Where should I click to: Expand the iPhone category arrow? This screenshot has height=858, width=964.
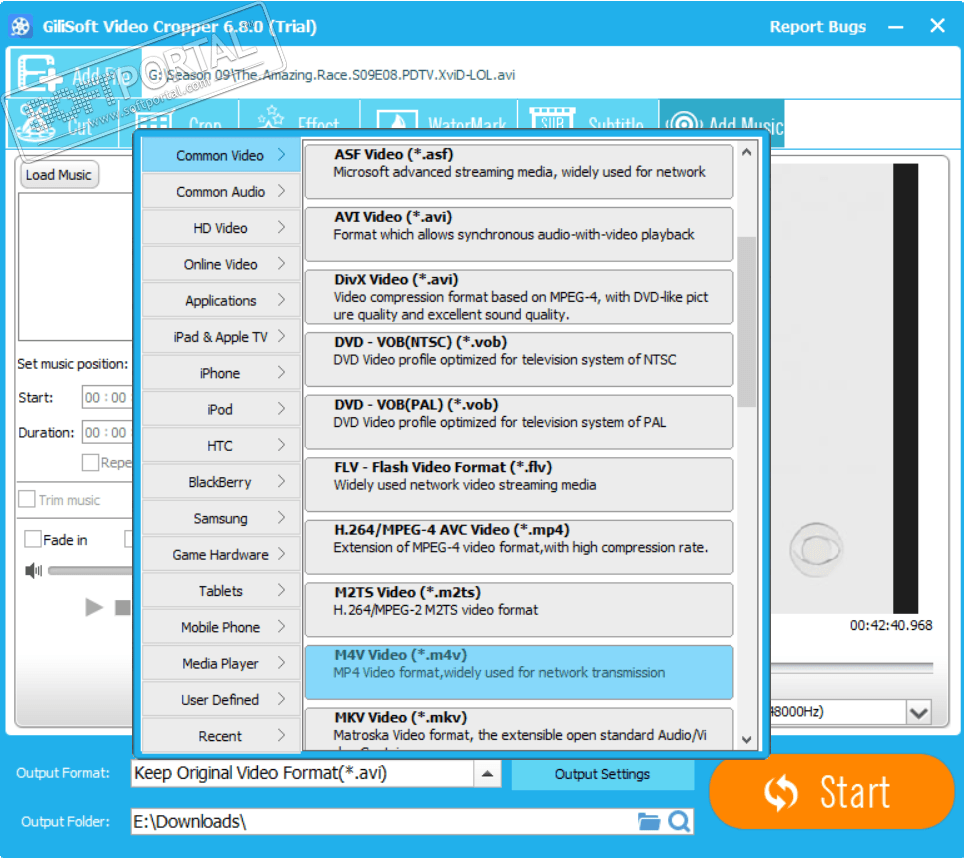(x=281, y=372)
